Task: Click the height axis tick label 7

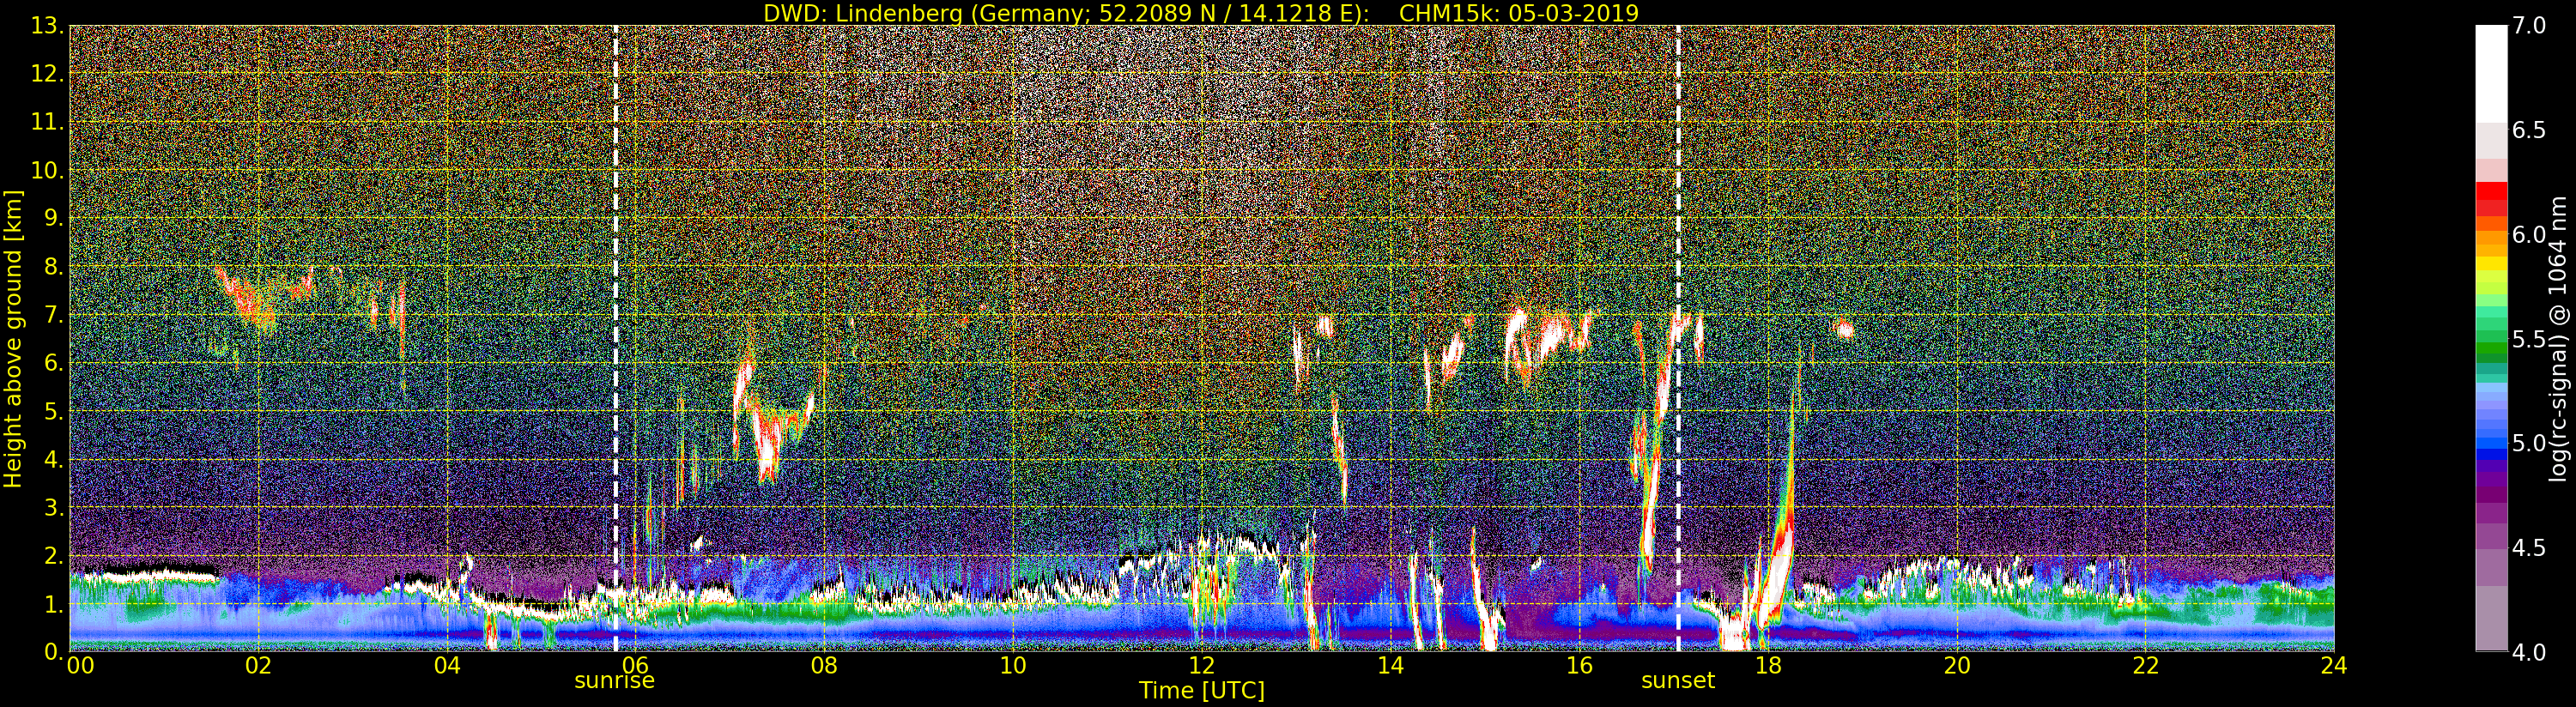Action: pos(53,315)
